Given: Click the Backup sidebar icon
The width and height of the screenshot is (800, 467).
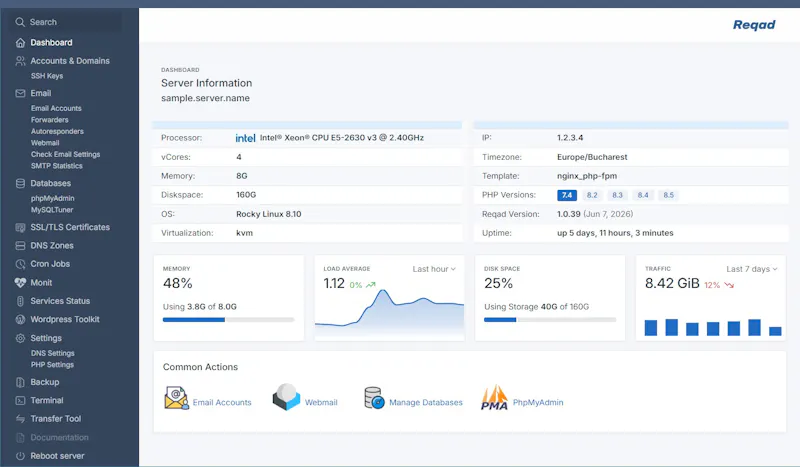Looking at the screenshot, I should point(20,382).
